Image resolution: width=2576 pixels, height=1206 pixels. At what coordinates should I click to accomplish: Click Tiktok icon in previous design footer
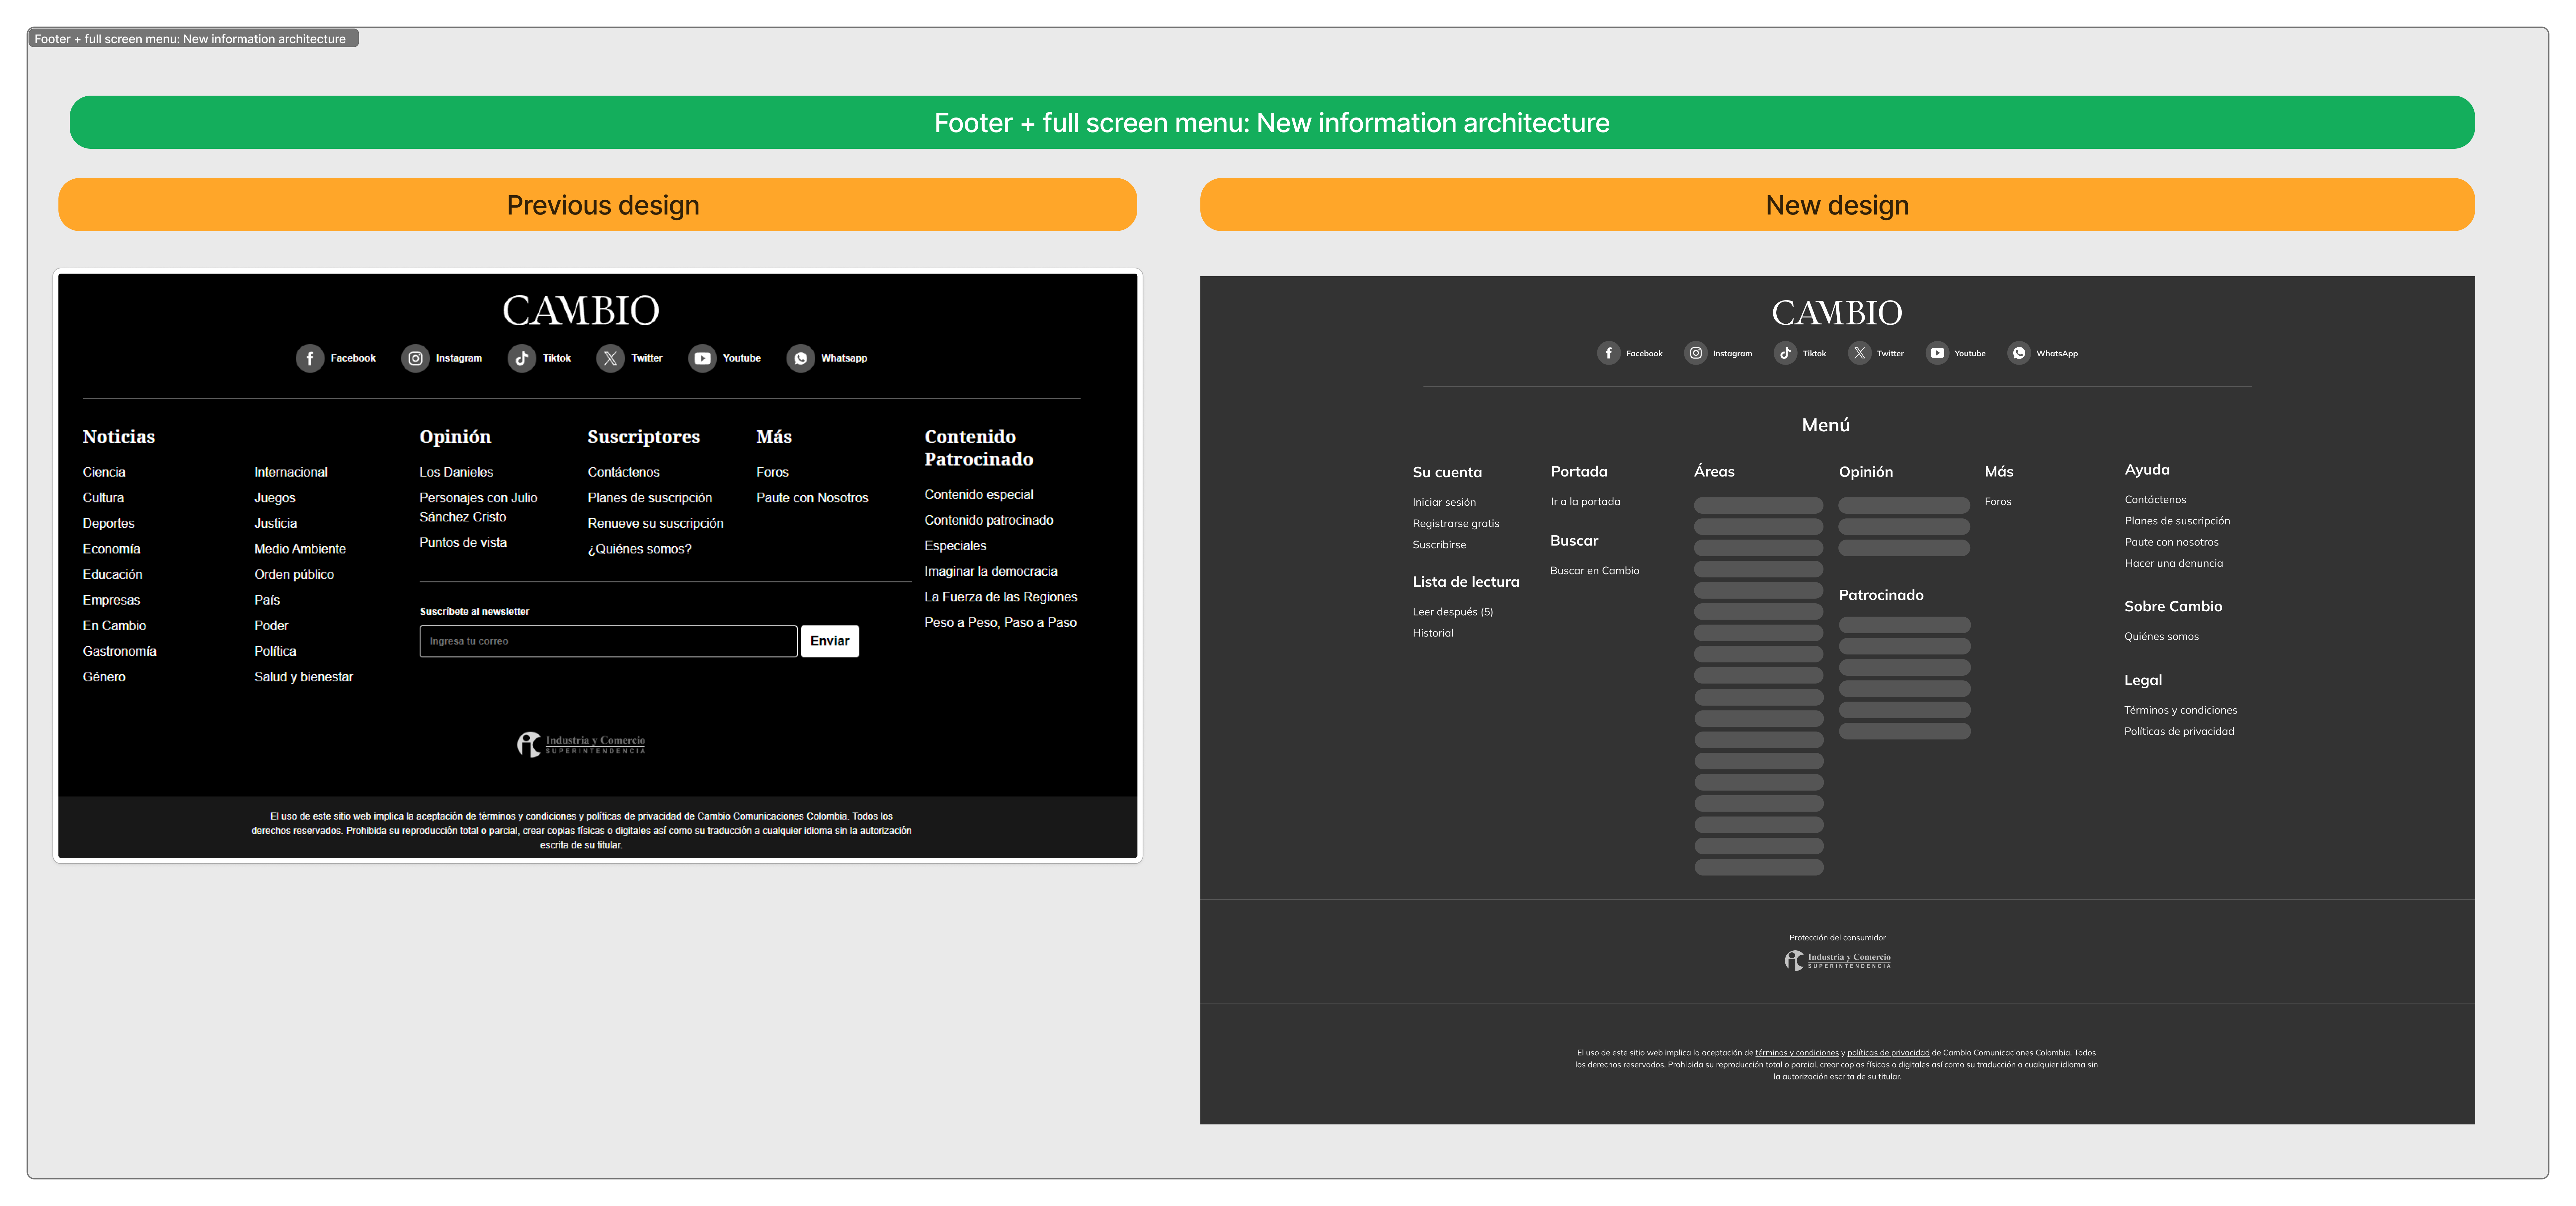522,358
